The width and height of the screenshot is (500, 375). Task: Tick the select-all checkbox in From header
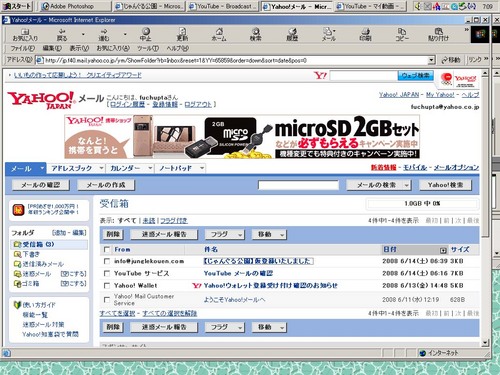pos(107,250)
